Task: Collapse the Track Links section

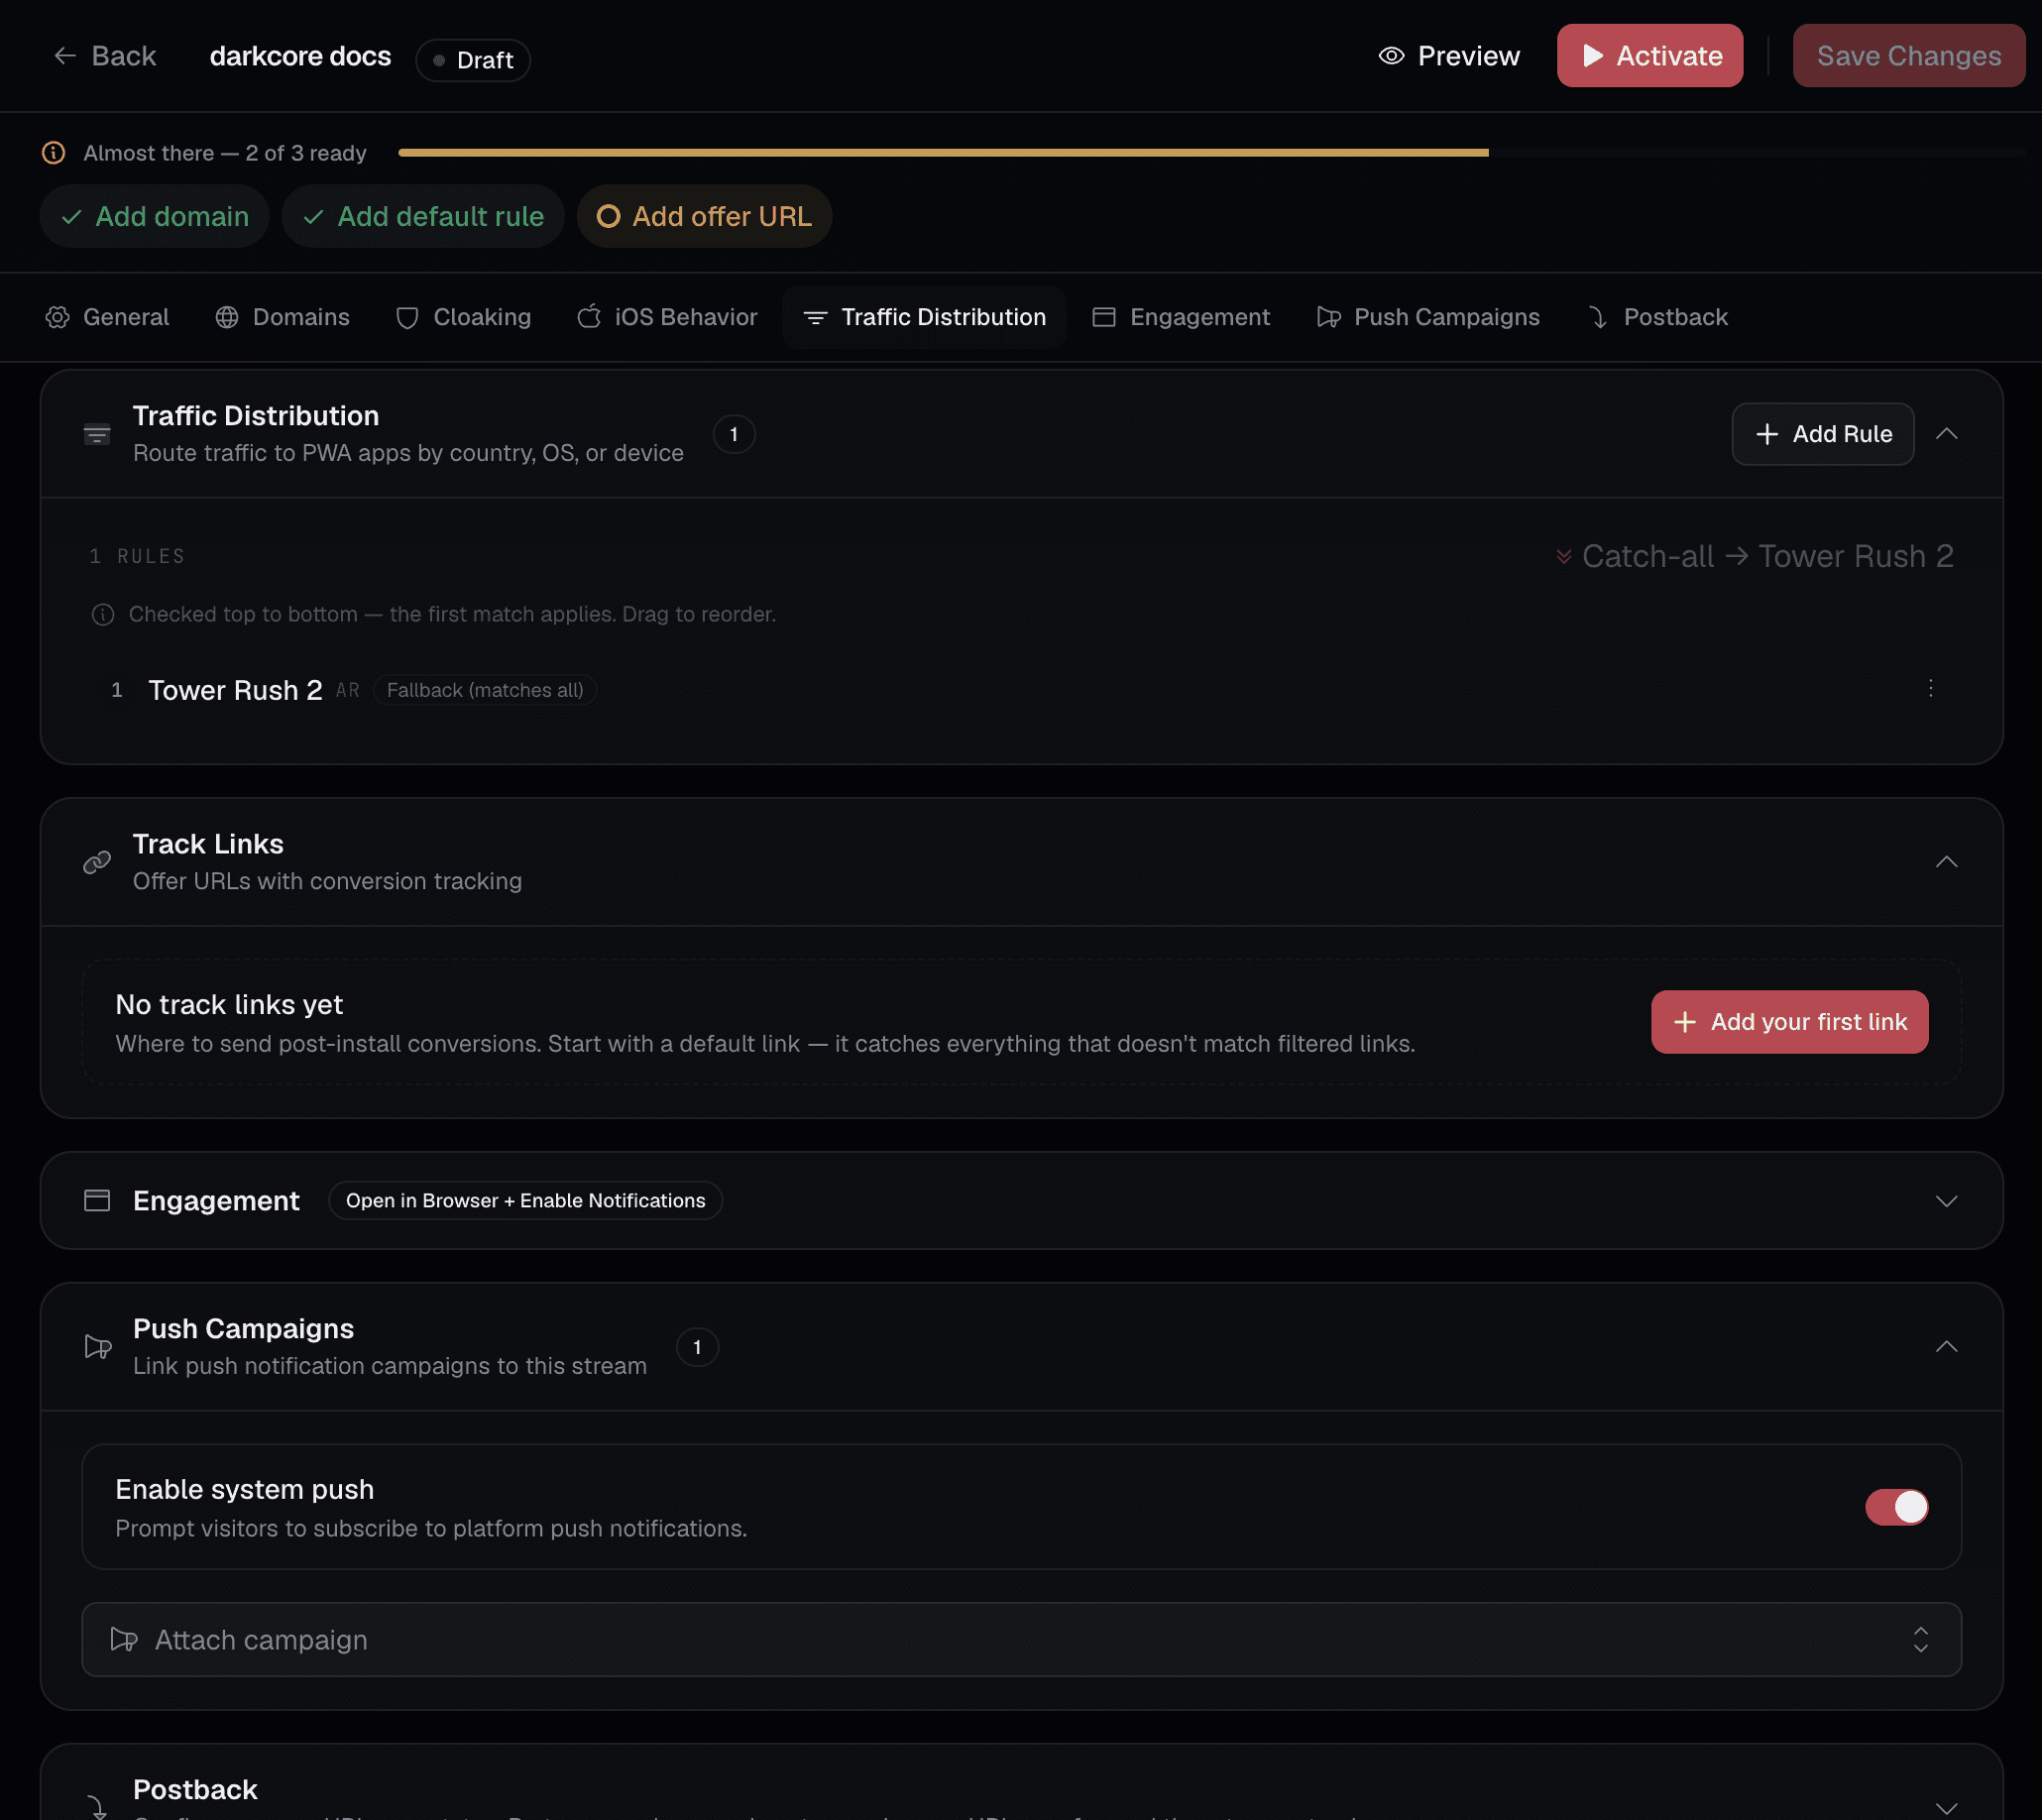Action: click(1946, 862)
